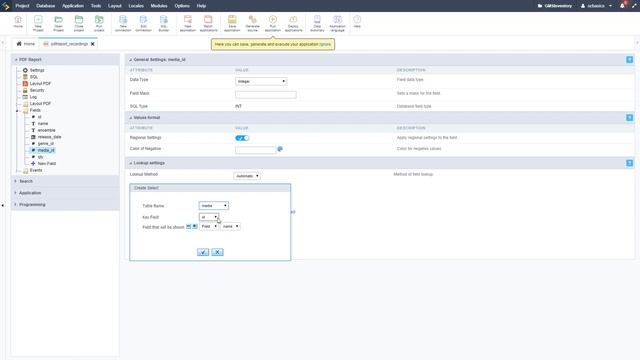Open the Color of Negative color picker
This screenshot has width=640, height=360.
point(280,149)
